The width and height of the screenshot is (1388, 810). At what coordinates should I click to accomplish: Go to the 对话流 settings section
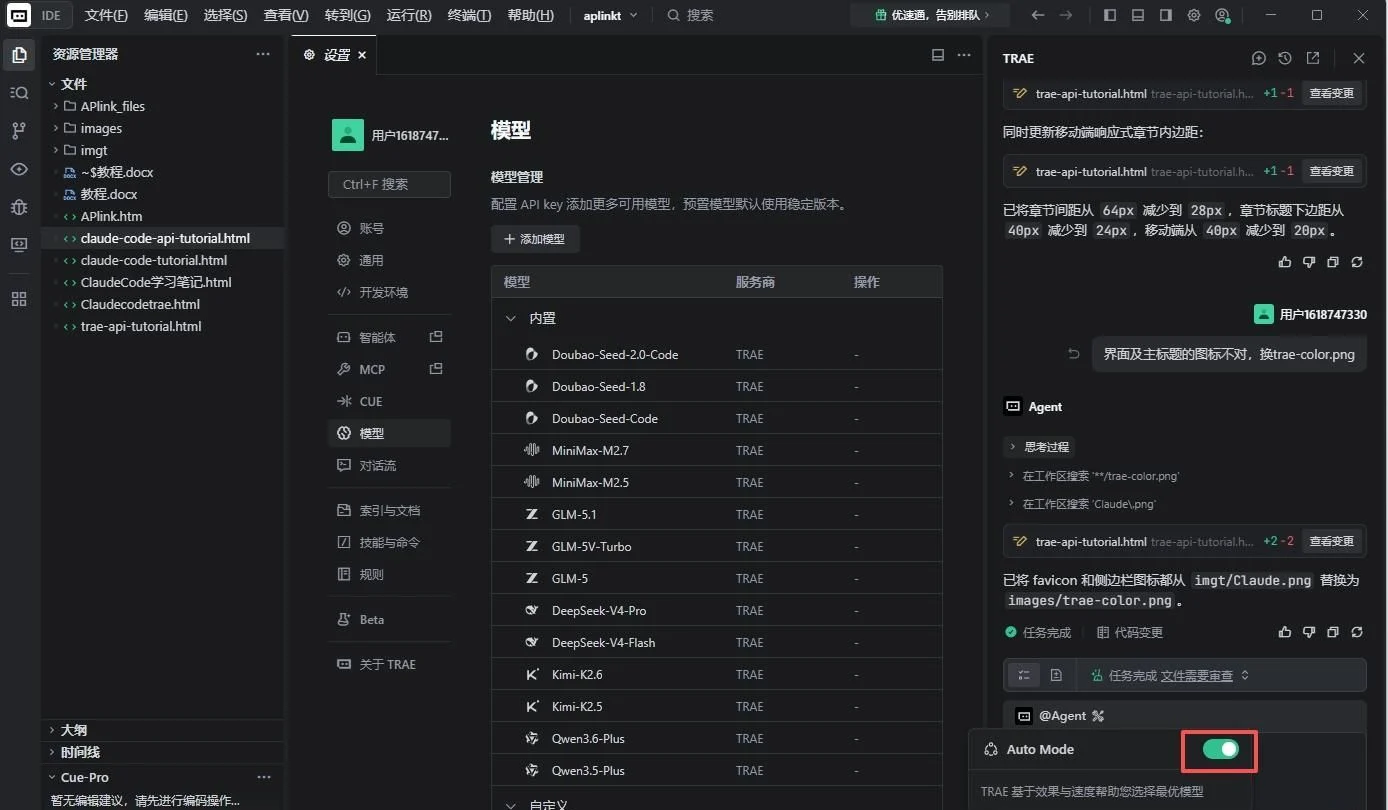point(389,465)
